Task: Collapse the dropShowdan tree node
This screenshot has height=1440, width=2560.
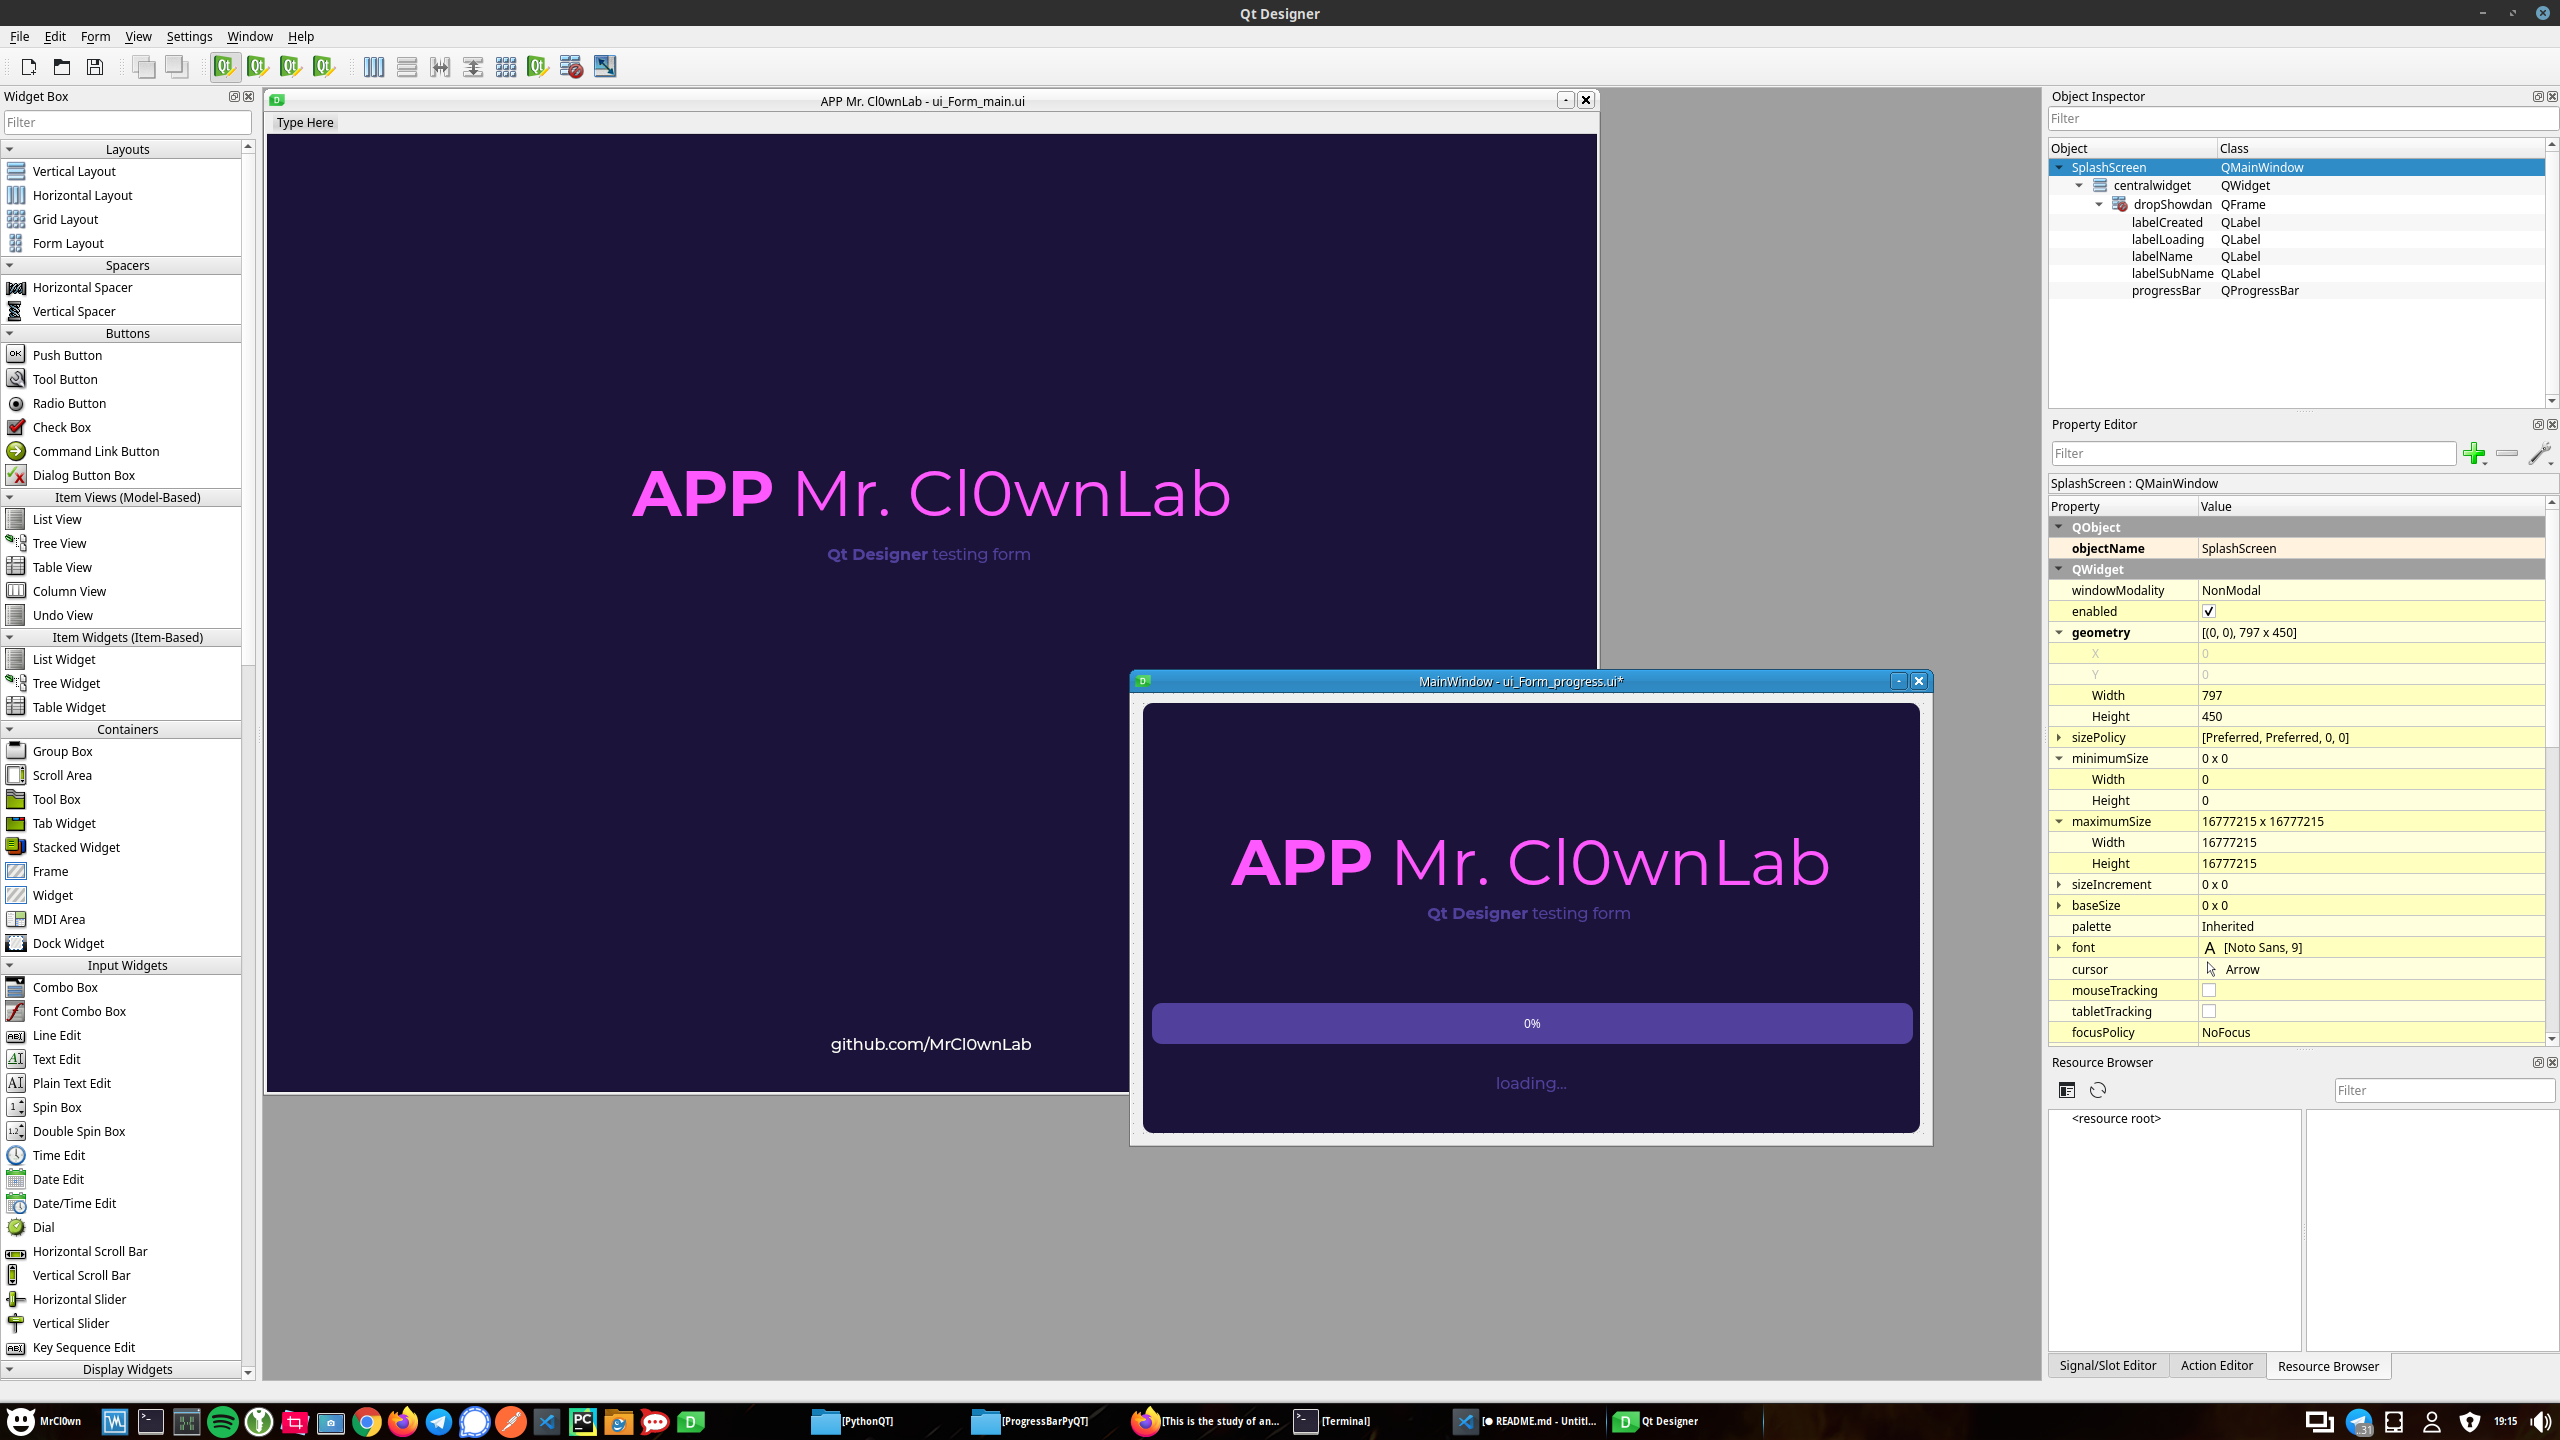Action: (x=2099, y=204)
